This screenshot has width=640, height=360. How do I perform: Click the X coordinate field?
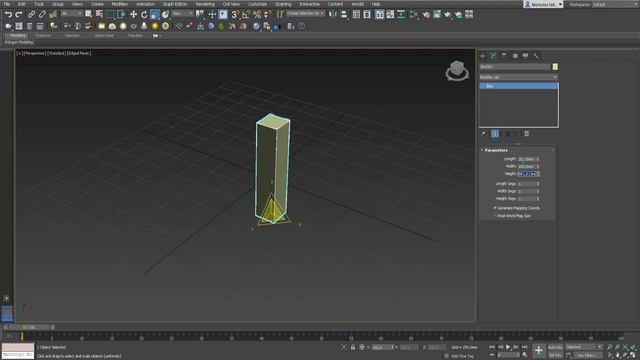click(x=382, y=347)
